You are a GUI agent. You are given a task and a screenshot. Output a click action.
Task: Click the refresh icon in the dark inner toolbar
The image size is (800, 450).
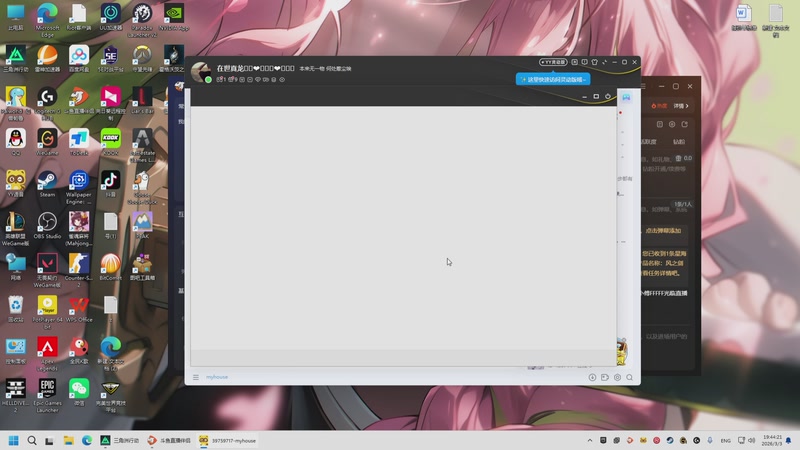click(x=608, y=96)
